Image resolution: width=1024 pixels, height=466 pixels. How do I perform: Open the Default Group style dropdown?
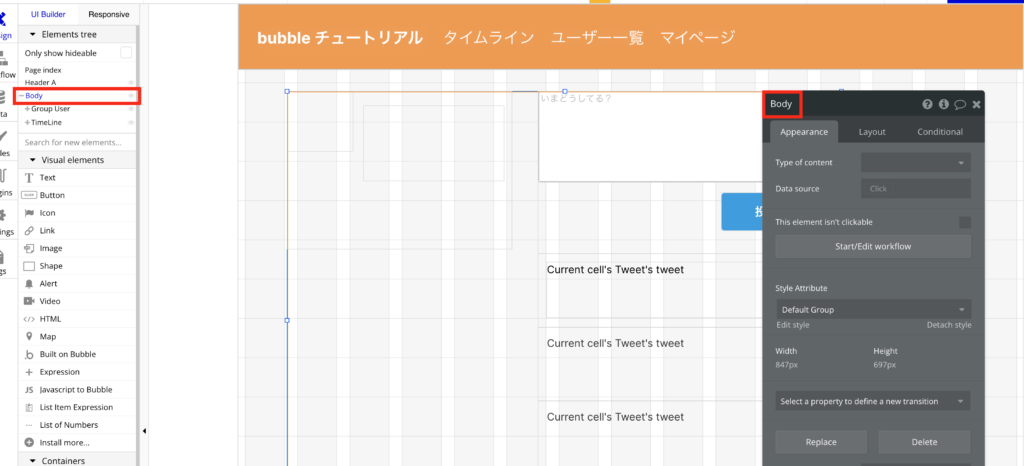(x=873, y=309)
